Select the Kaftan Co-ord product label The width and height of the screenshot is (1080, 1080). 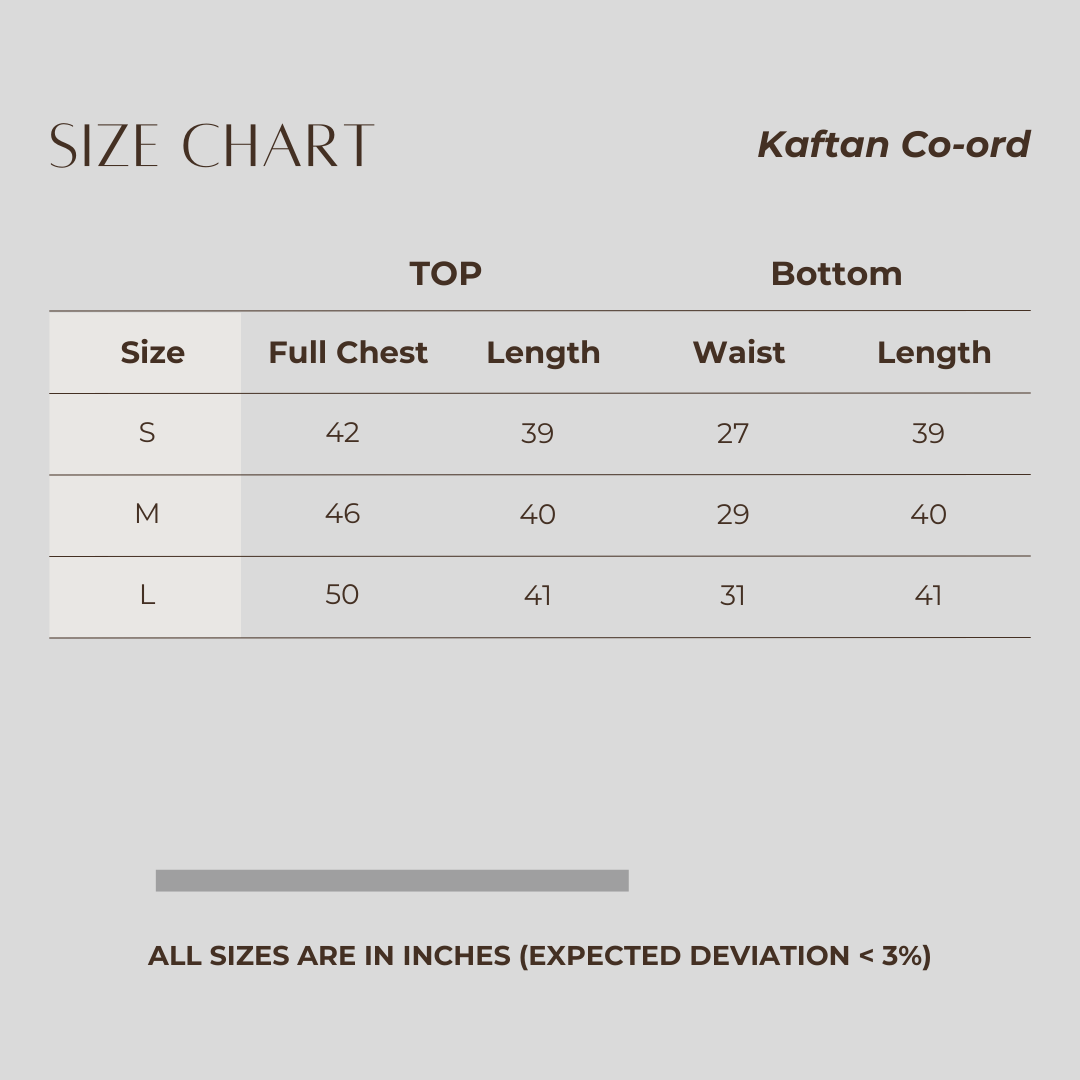[893, 145]
